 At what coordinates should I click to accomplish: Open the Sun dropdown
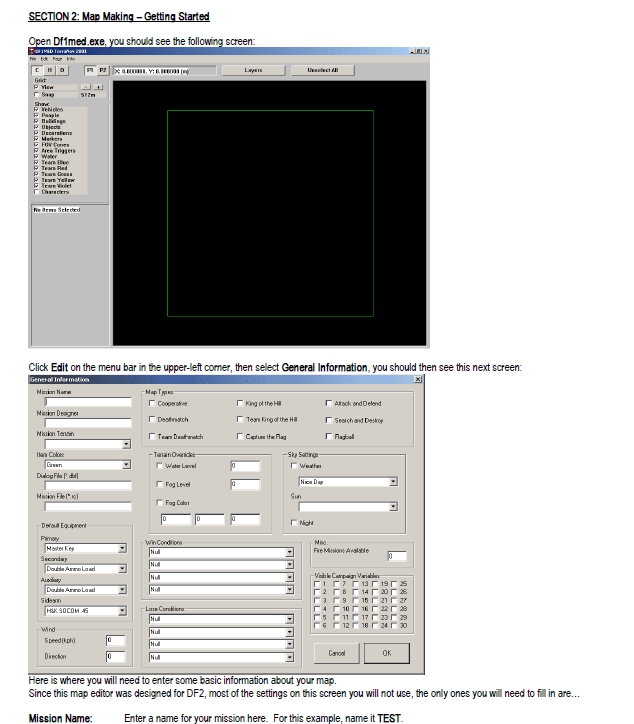click(393, 507)
